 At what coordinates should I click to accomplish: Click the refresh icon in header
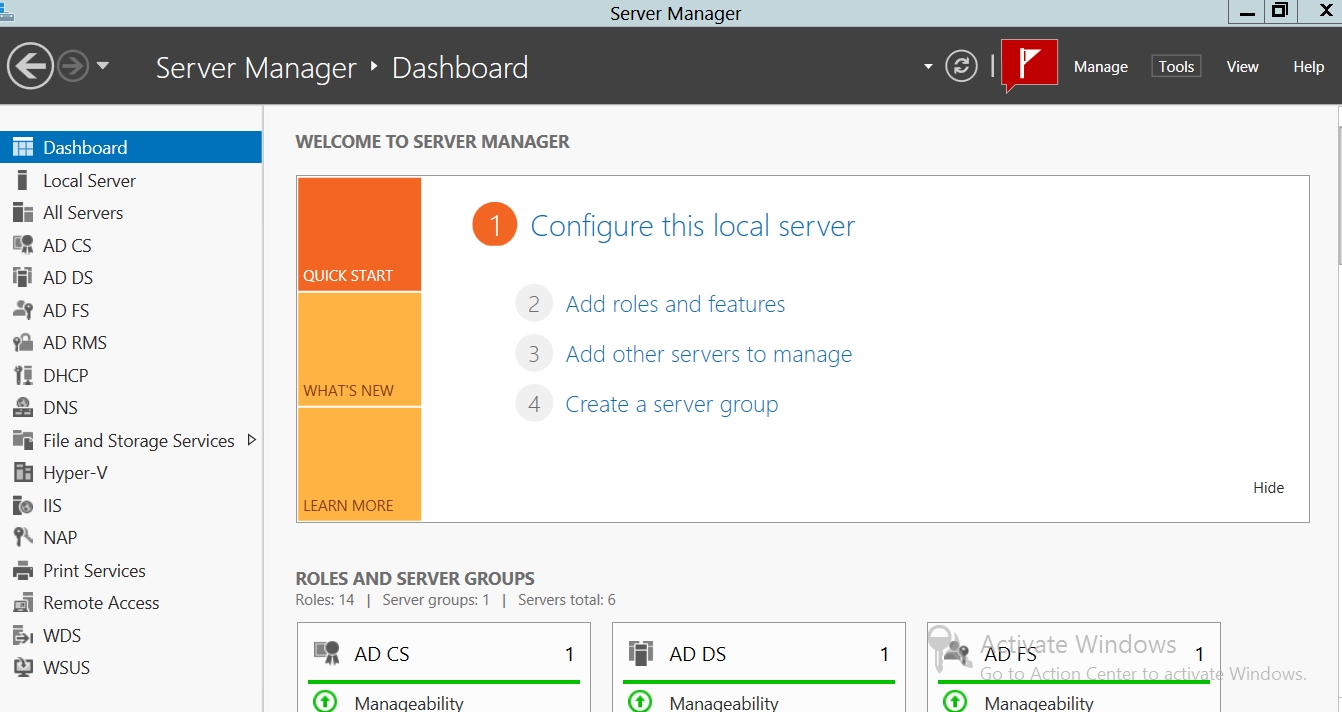(x=961, y=67)
